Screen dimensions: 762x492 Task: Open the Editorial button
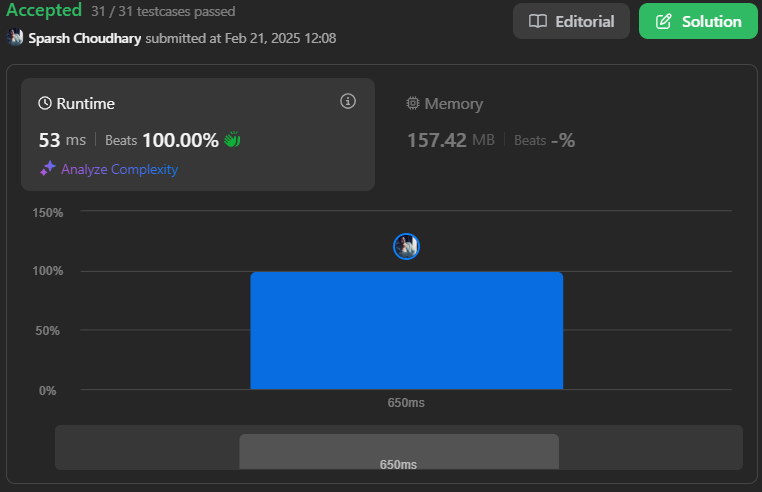tap(571, 21)
